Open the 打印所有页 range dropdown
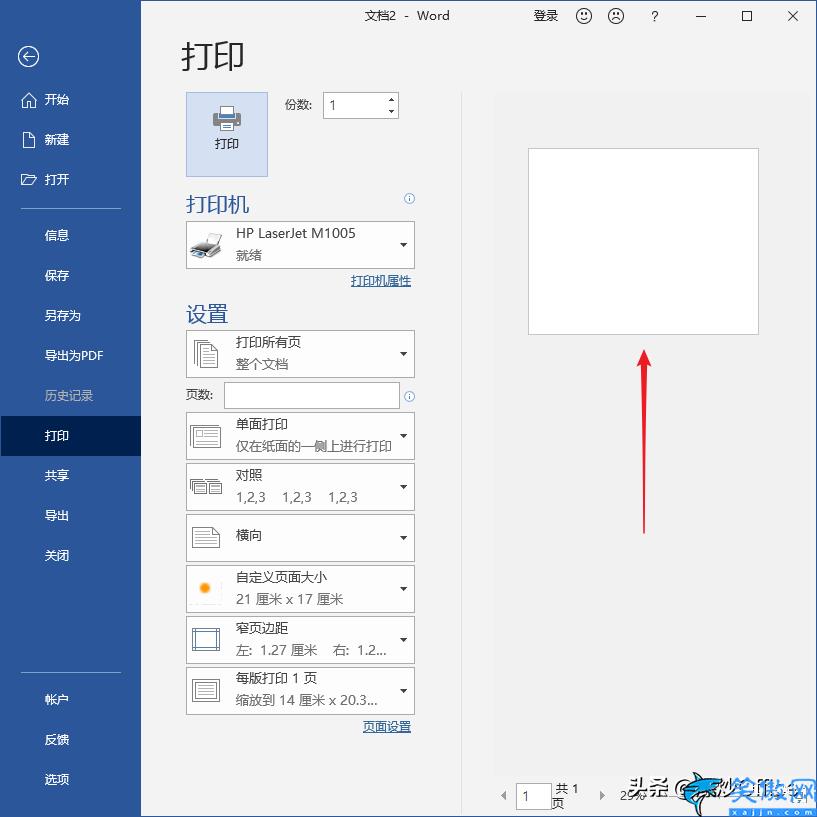Screen dimensions: 817x817 (300, 354)
